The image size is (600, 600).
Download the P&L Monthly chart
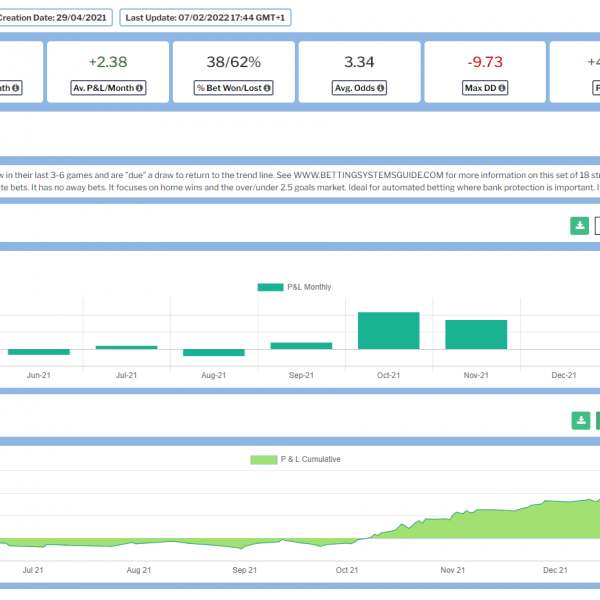579,226
